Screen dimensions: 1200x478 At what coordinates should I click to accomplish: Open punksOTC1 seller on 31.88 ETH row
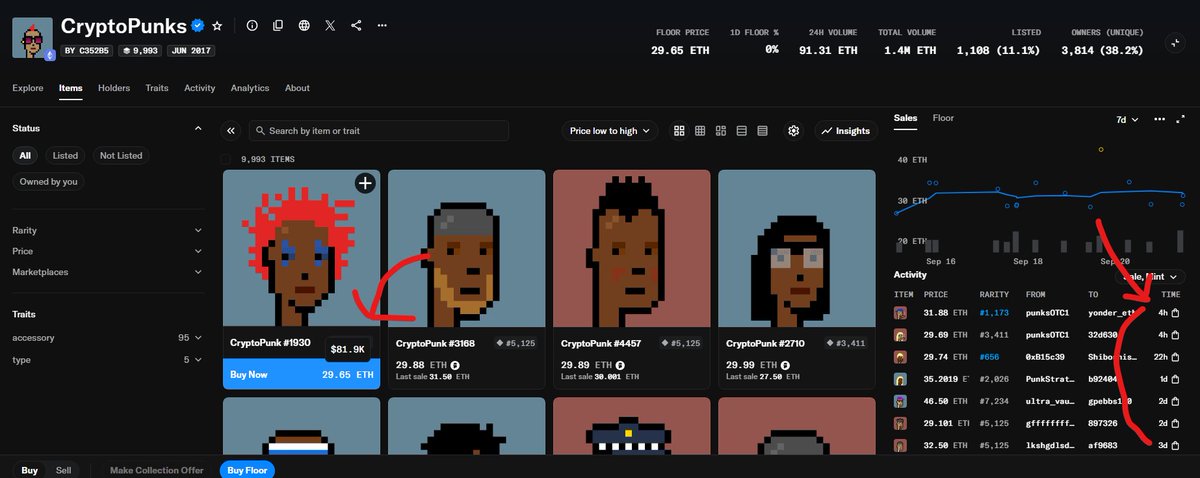pos(1048,312)
